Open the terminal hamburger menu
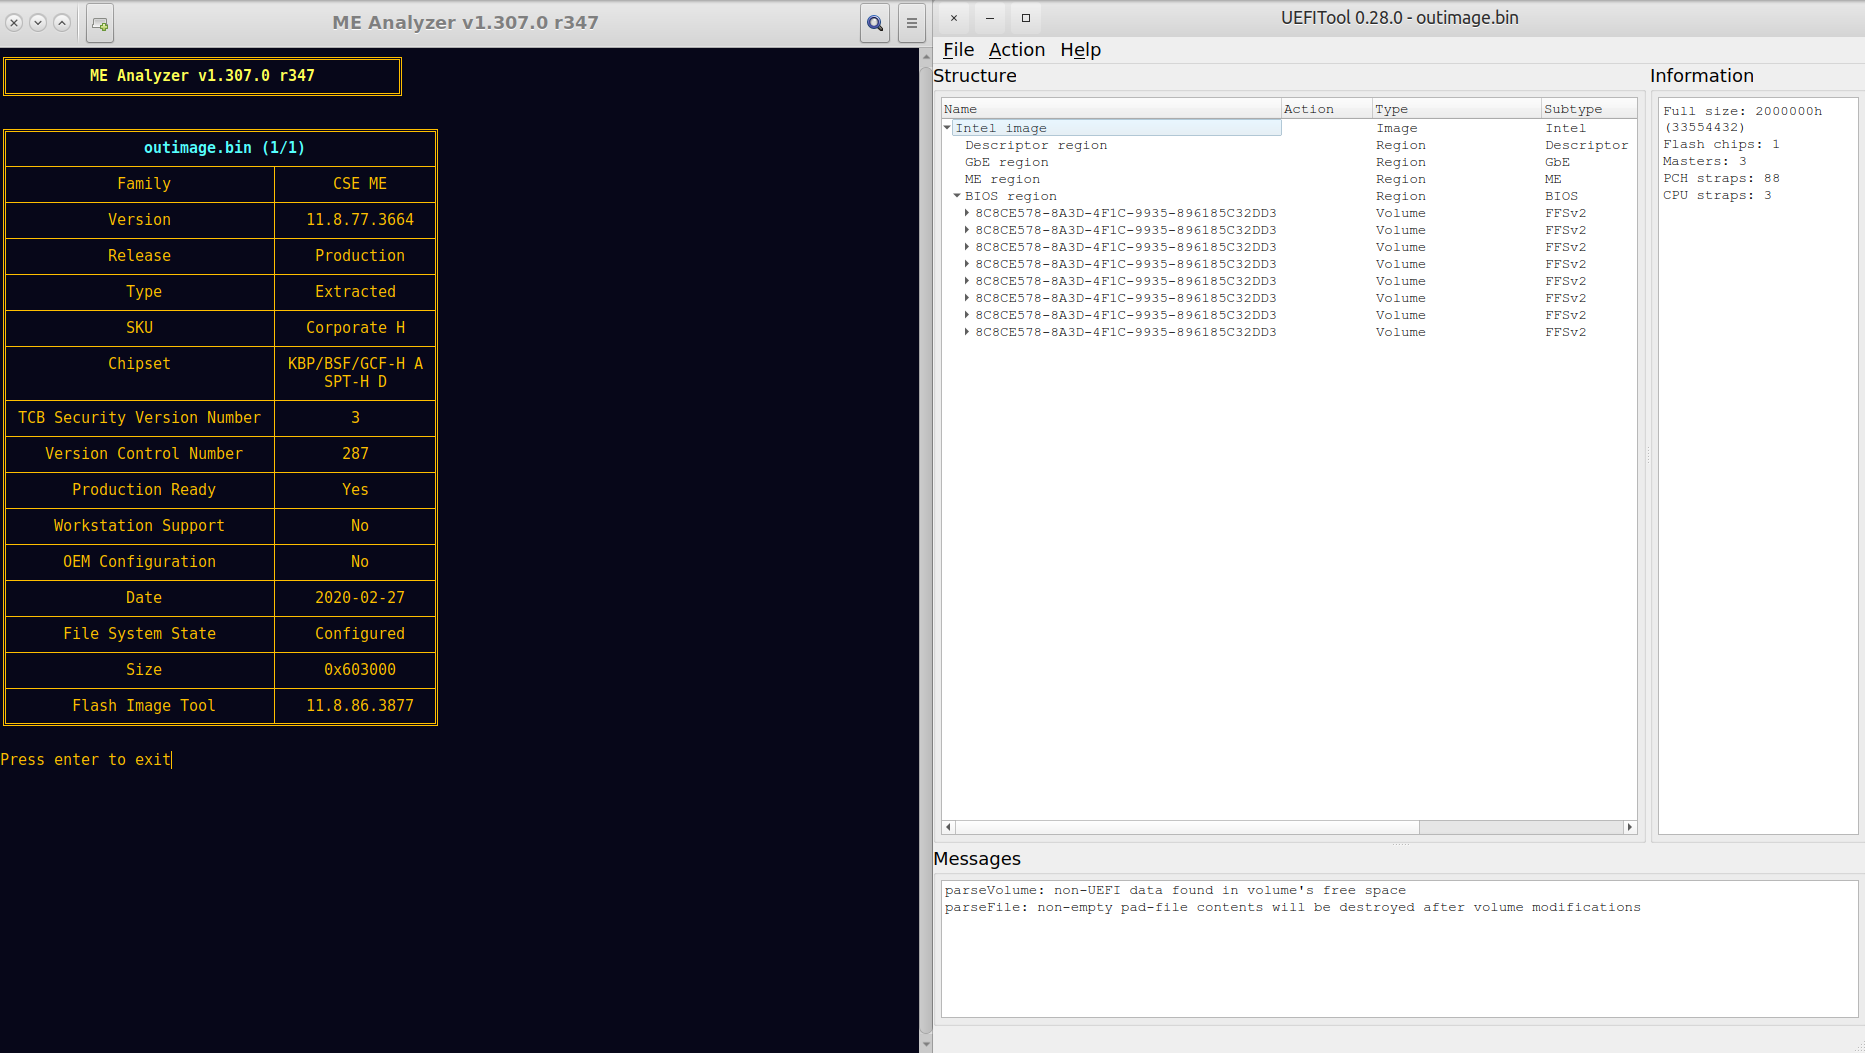 click(911, 23)
